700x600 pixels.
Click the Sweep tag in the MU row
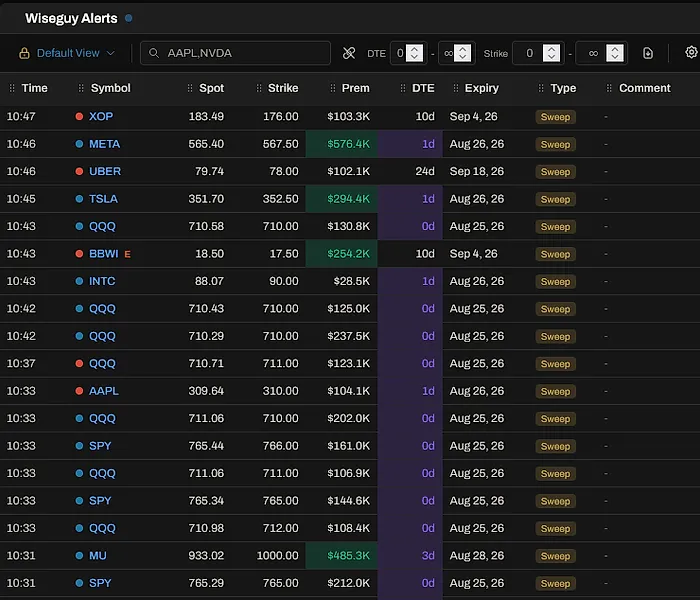[x=555, y=556]
